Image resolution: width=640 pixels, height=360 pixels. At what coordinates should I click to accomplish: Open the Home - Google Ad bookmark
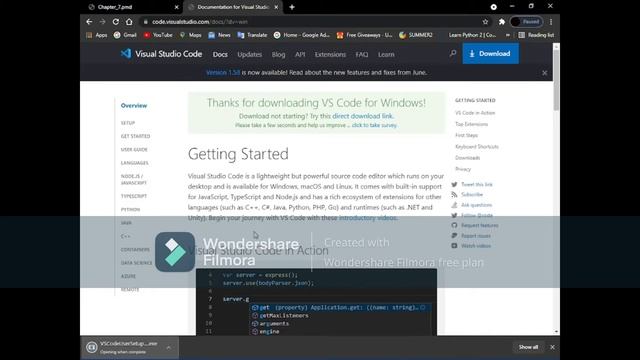coord(302,35)
